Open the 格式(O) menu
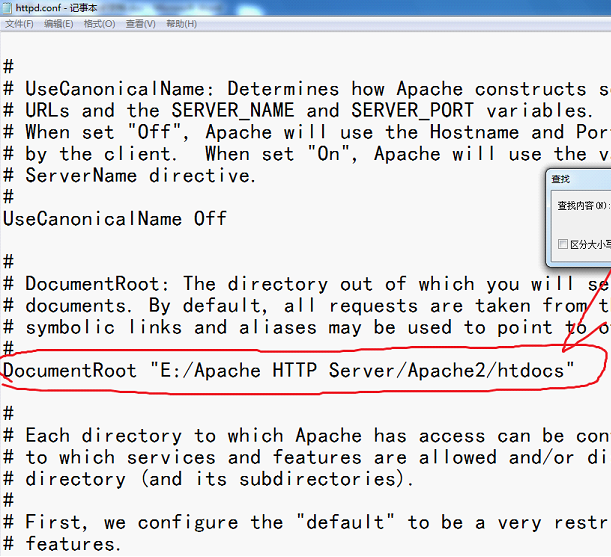 99,24
